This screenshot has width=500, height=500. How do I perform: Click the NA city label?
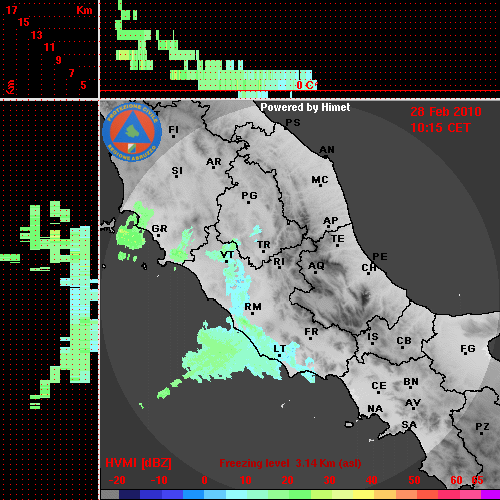click(x=375, y=408)
